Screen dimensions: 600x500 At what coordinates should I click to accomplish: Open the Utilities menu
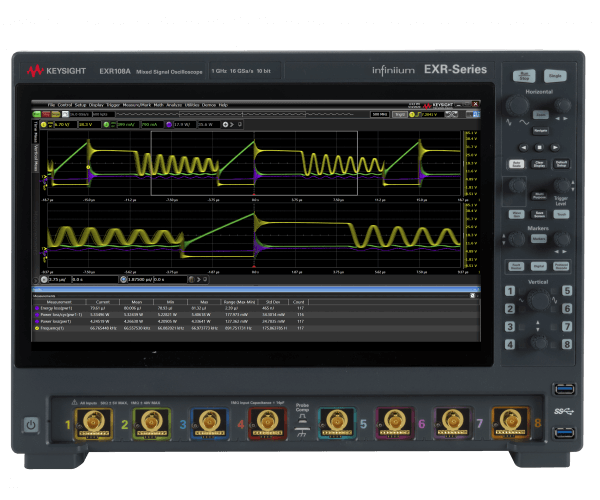click(x=192, y=105)
